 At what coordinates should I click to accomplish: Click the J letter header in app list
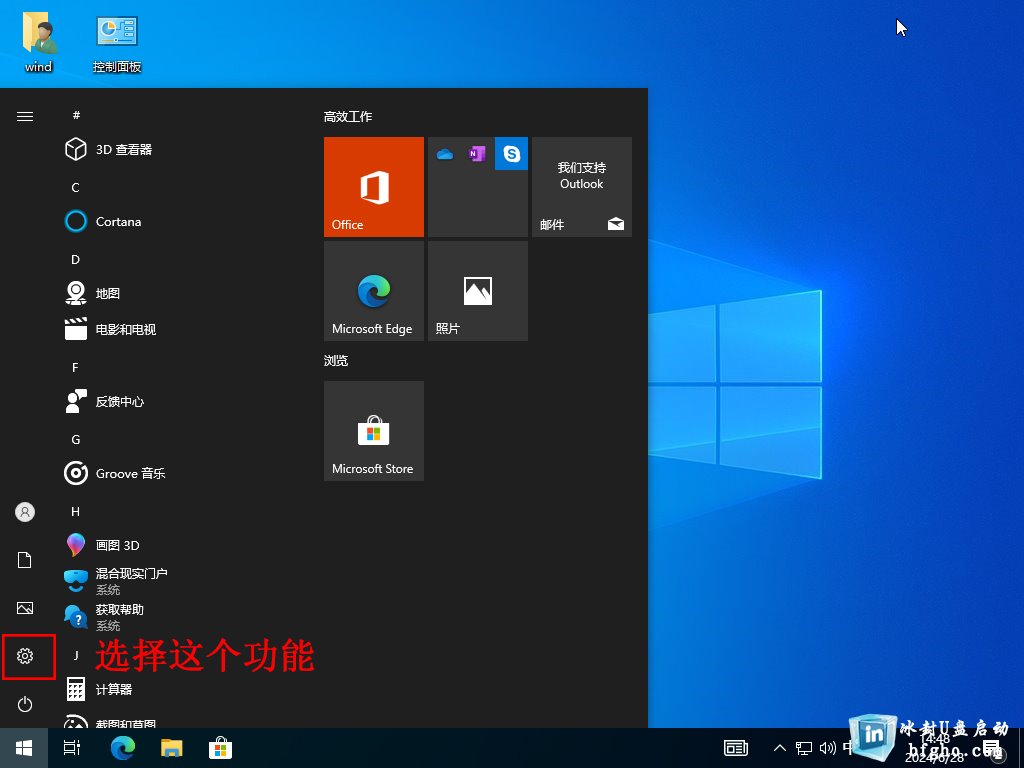76,655
